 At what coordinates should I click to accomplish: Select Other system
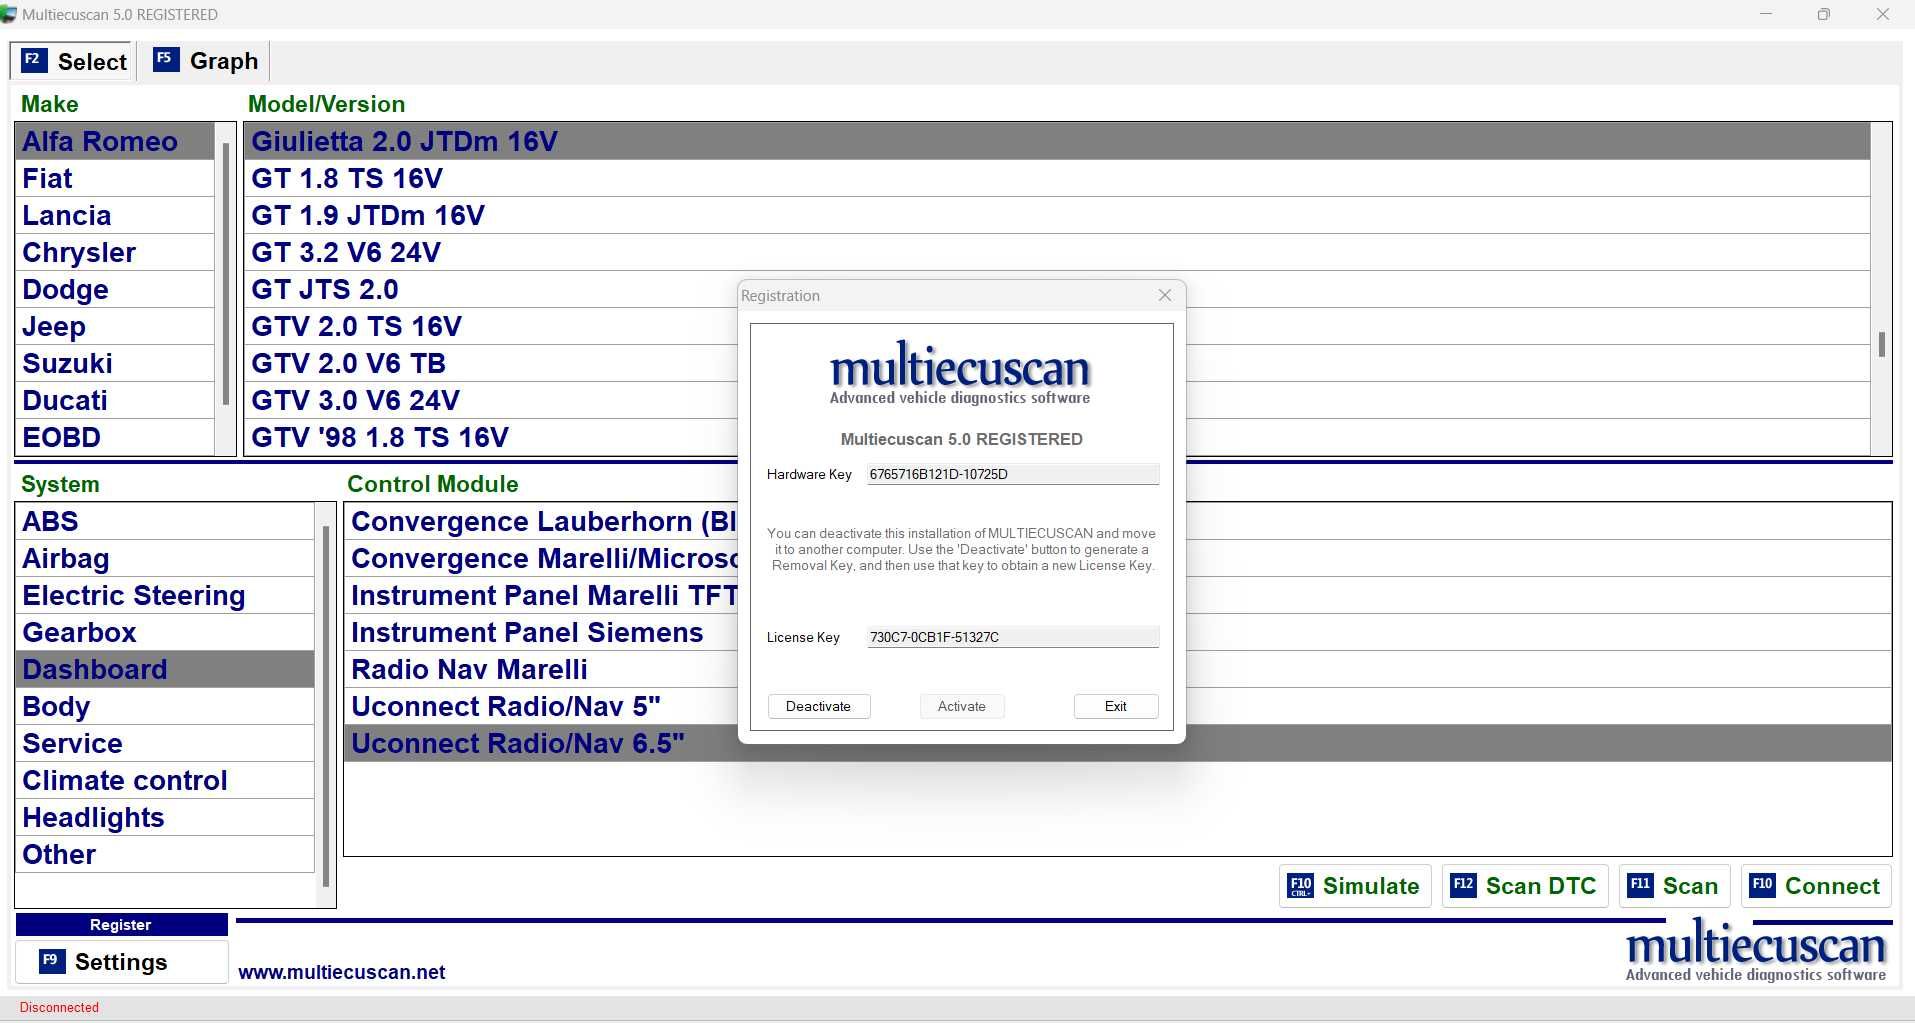[165, 854]
